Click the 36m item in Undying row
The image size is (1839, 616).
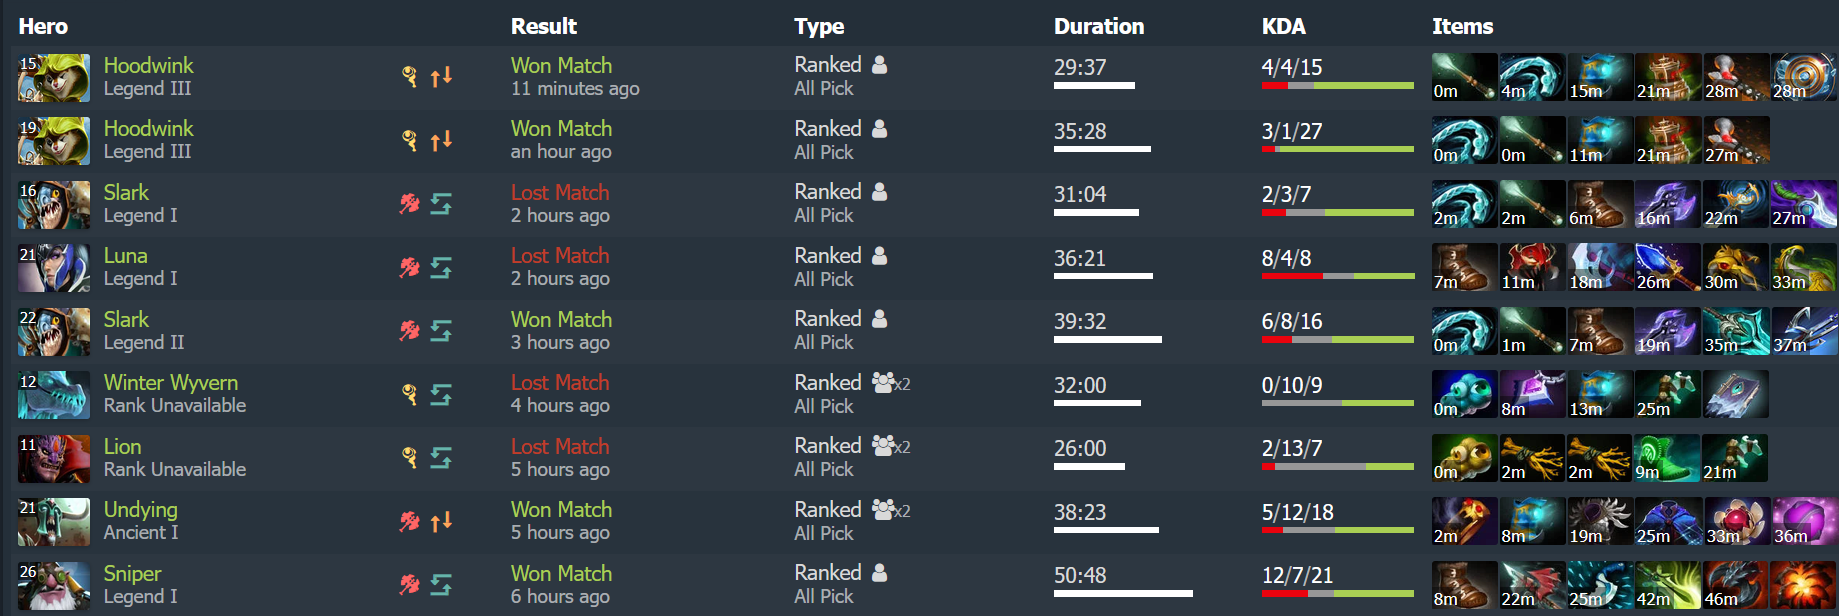1804,522
